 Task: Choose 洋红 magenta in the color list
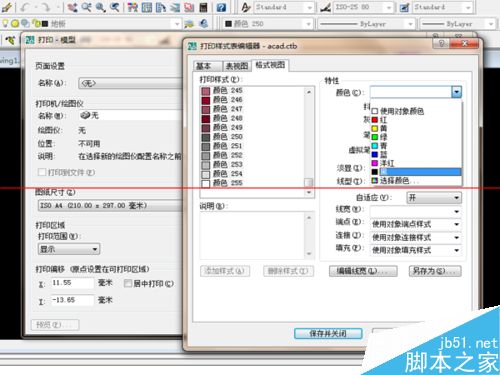click(x=416, y=163)
